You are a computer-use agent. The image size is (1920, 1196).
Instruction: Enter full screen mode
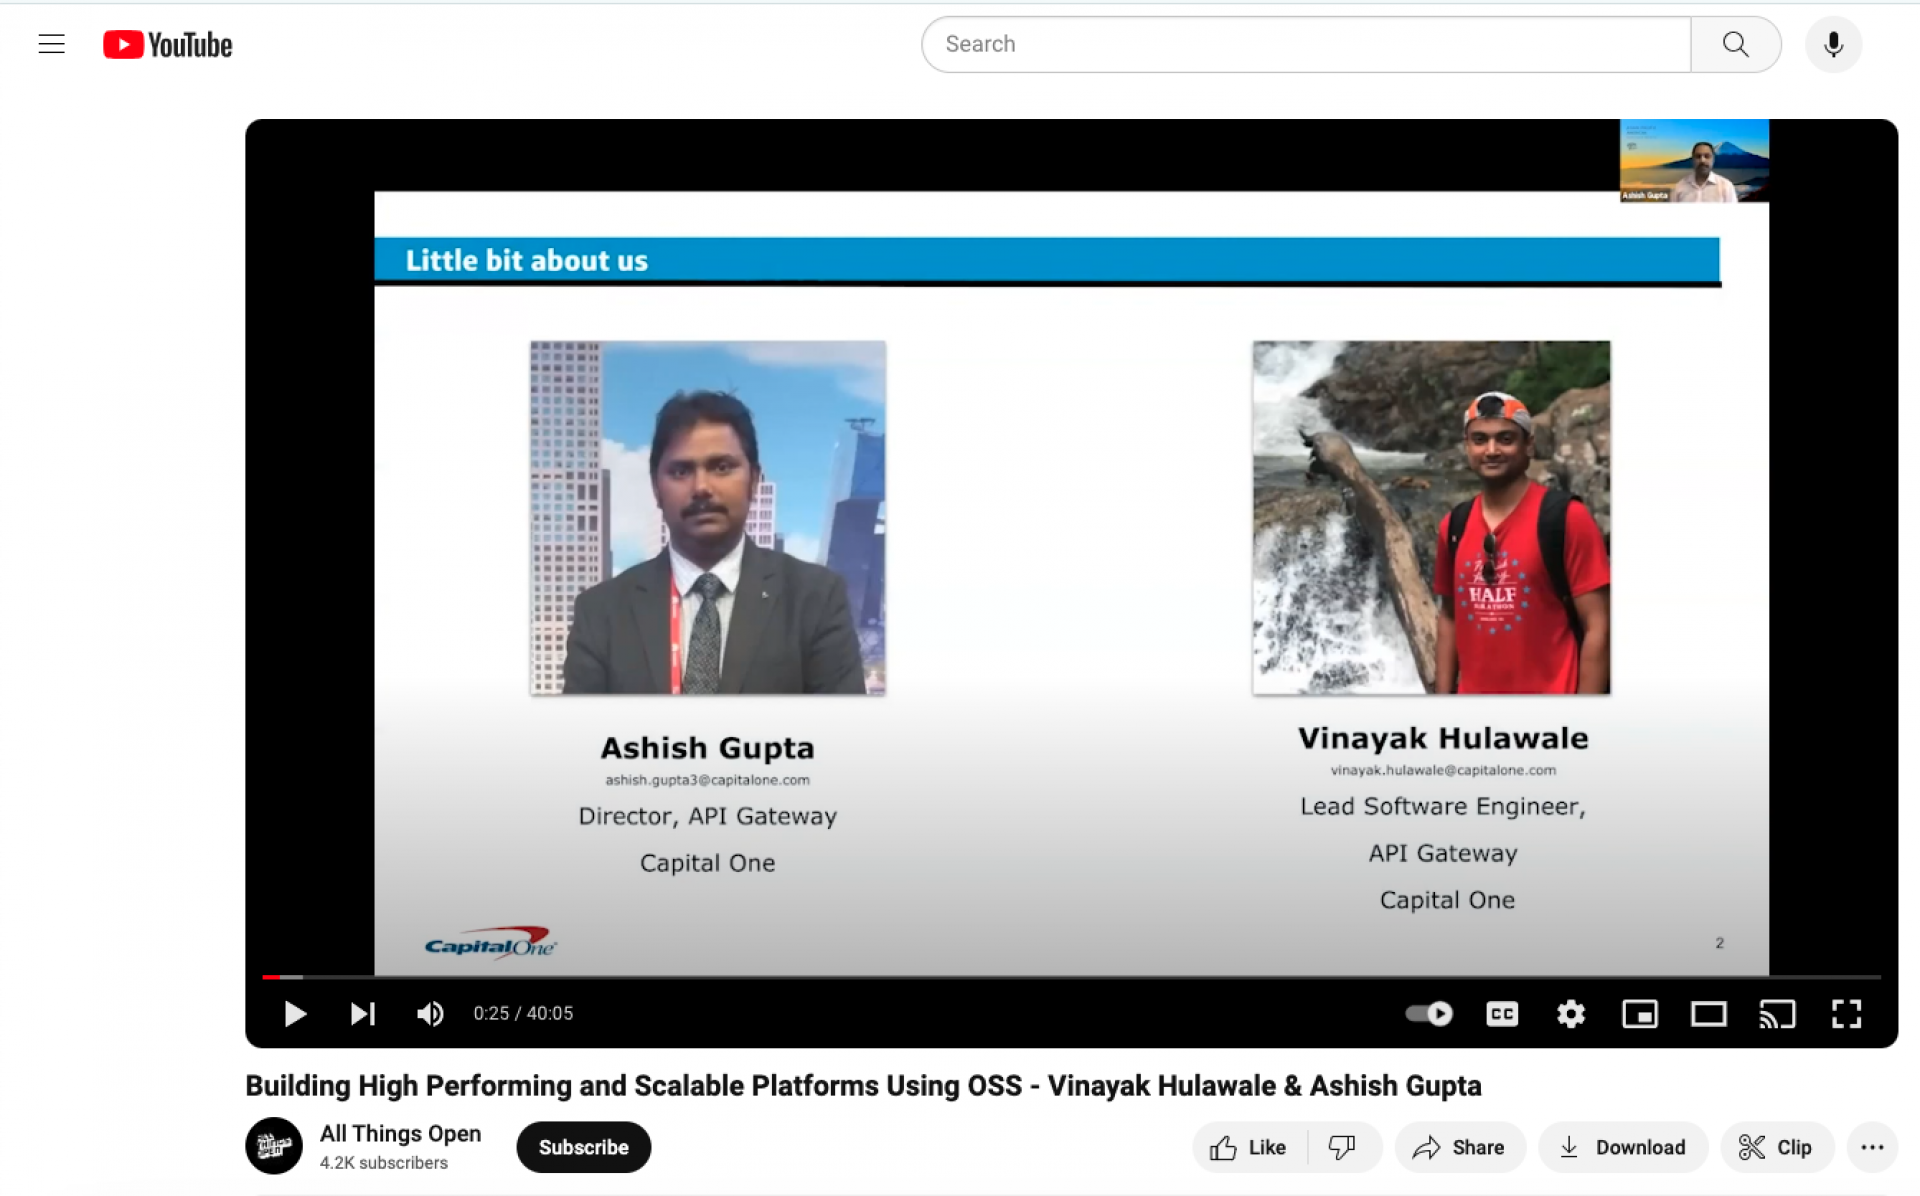pos(1847,1013)
